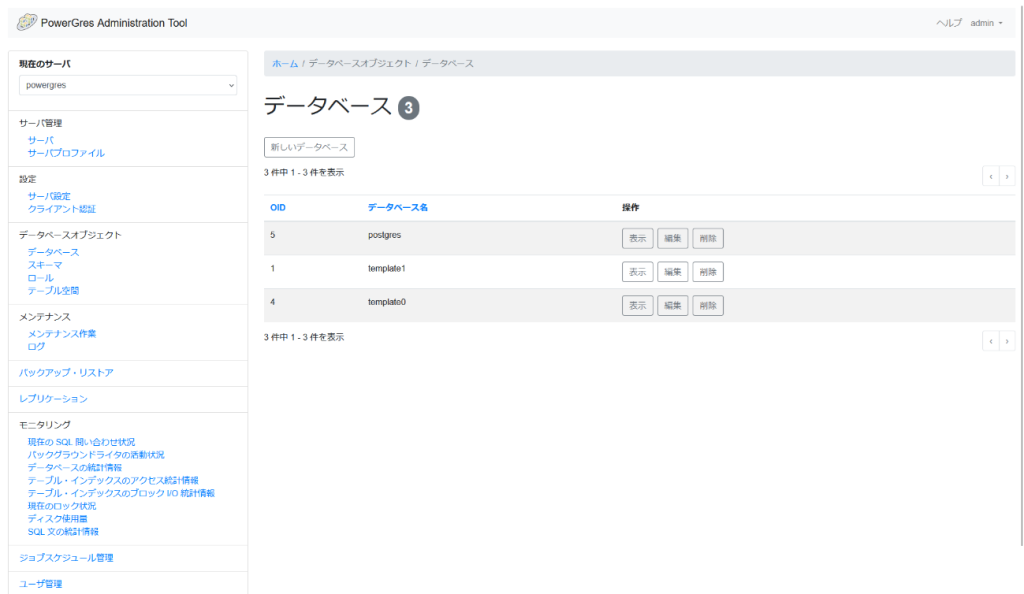Open テーブル・インデックスのブロック I/O 統計情報 link
The width and height of the screenshot is (1024, 594).
[121, 493]
